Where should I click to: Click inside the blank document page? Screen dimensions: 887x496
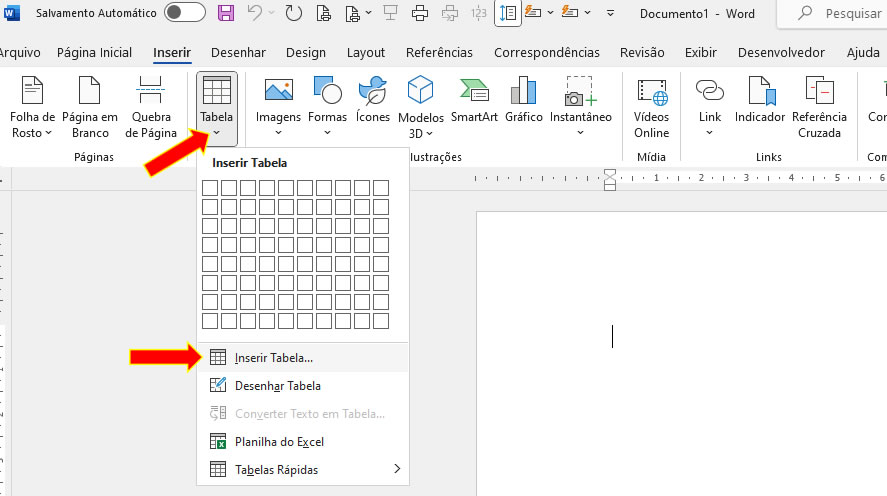pyautogui.click(x=682, y=354)
